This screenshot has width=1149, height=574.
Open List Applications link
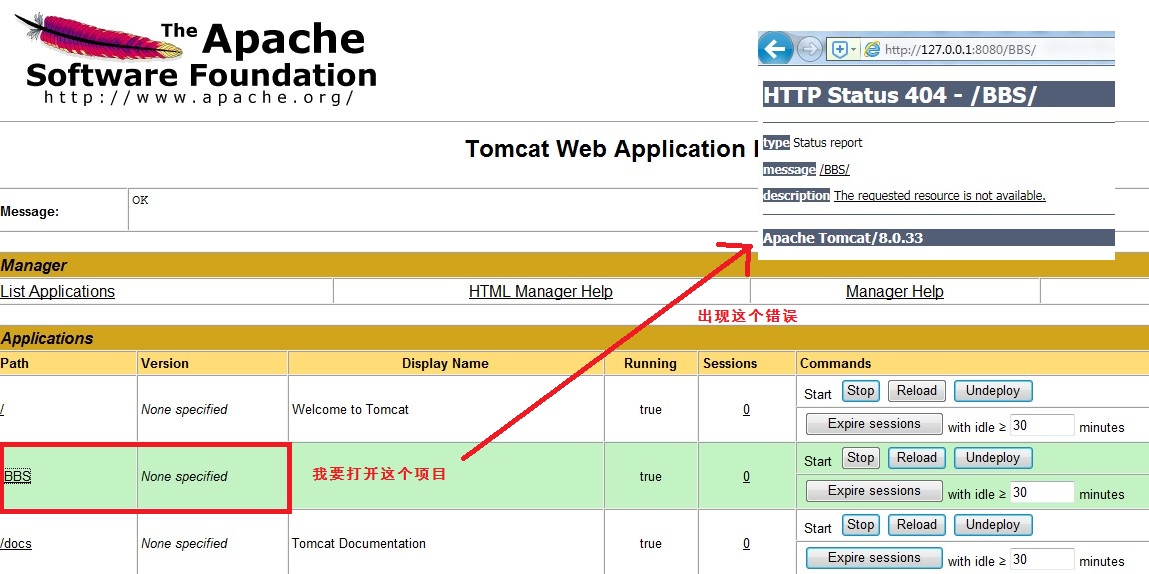(x=57, y=292)
